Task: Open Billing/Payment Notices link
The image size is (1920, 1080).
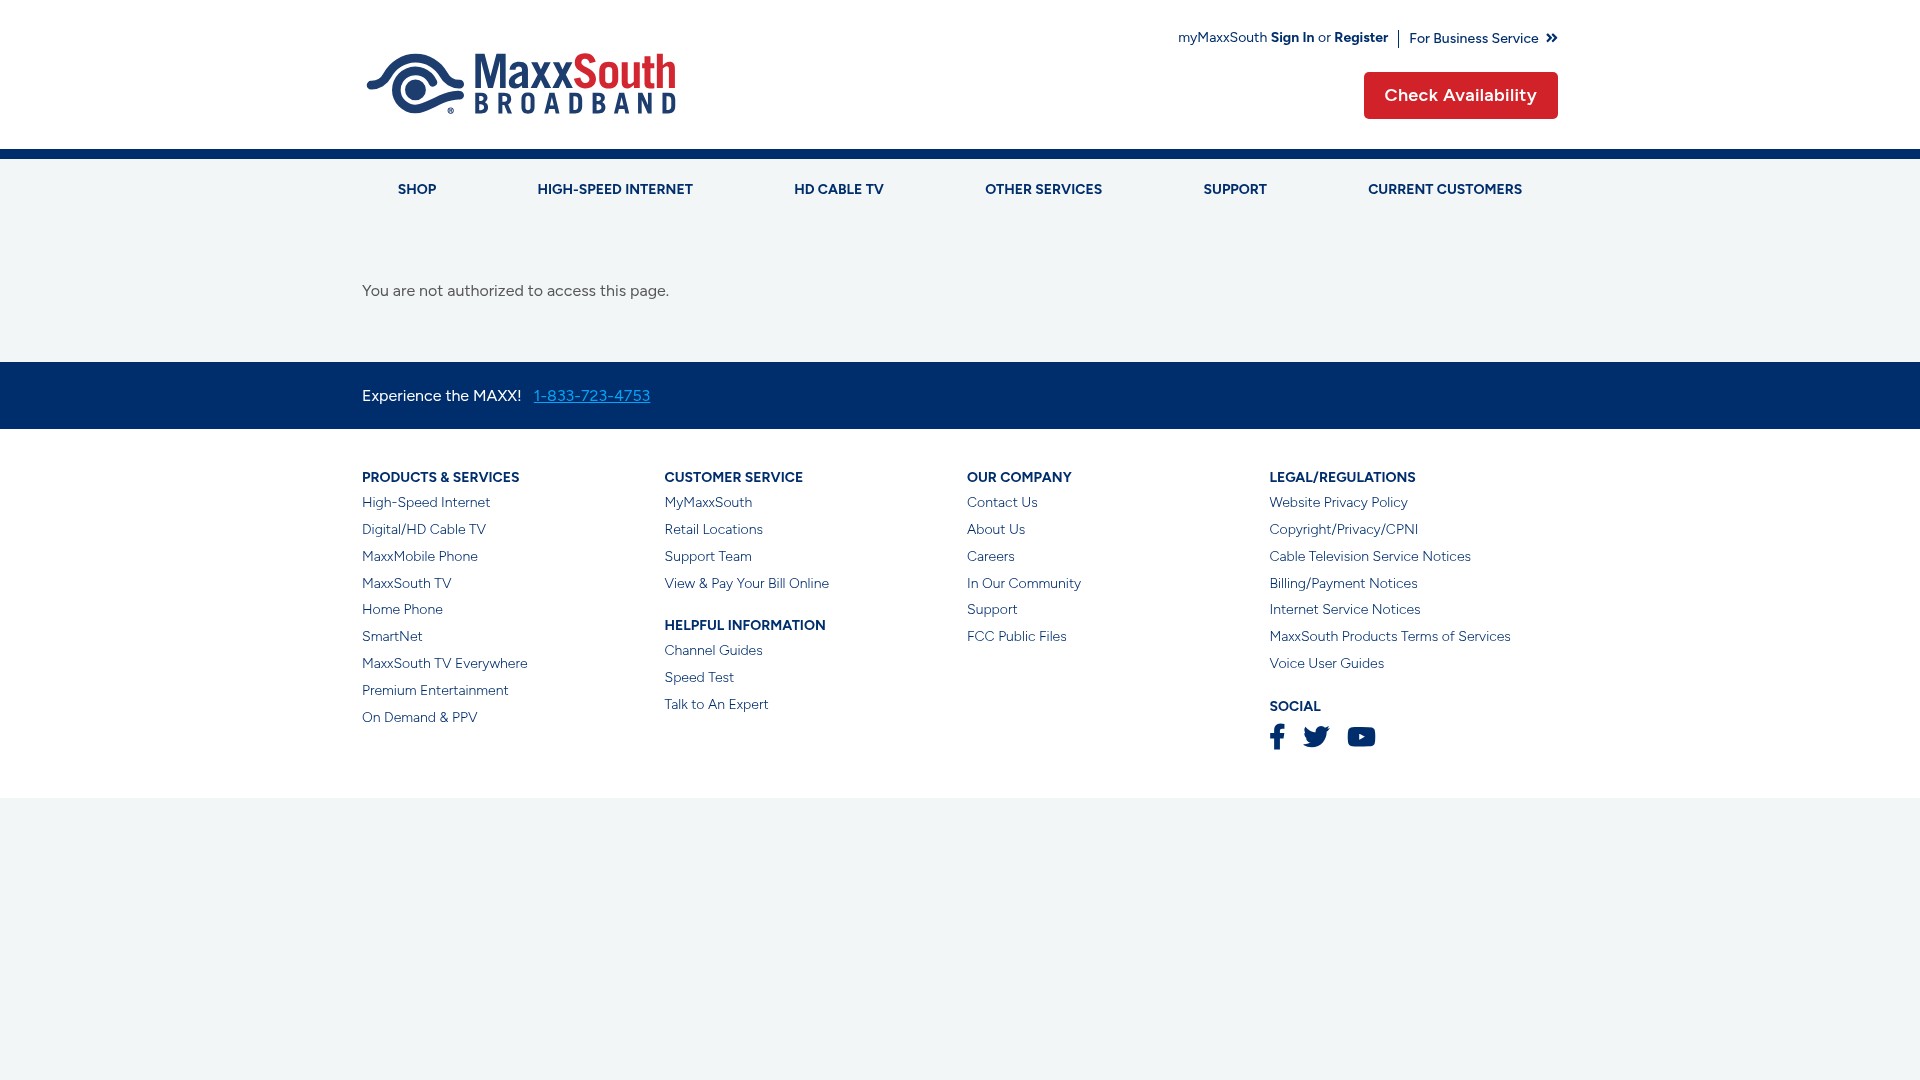Action: tap(1343, 584)
